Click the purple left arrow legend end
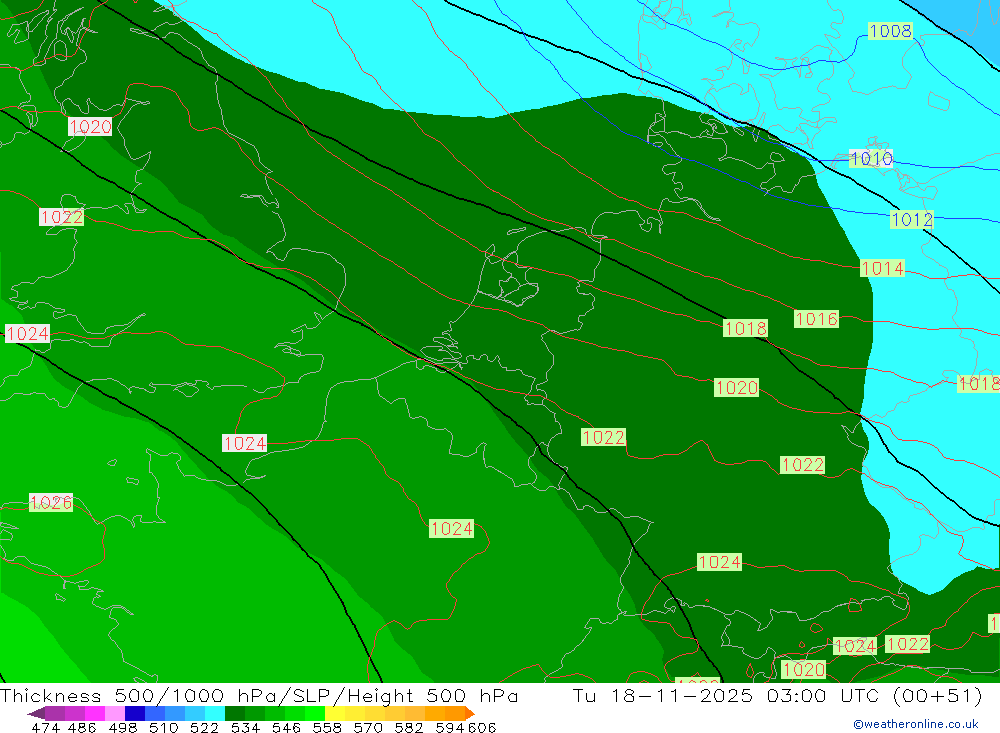This screenshot has height=733, width=1000. pyautogui.click(x=36, y=713)
